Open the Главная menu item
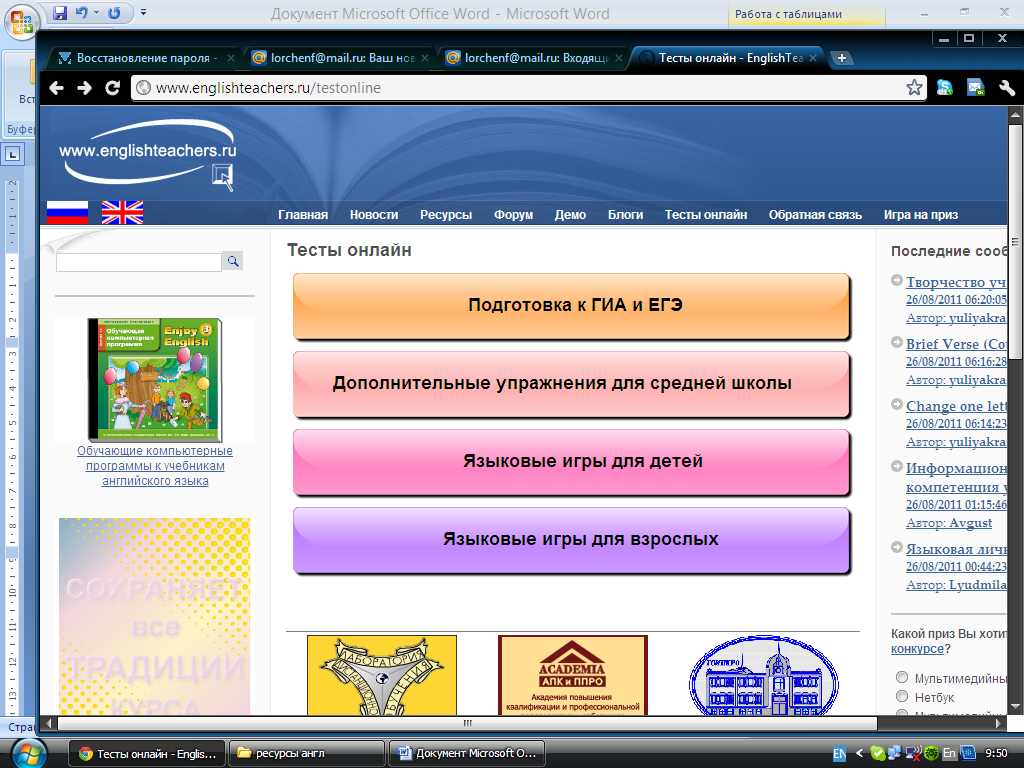This screenshot has width=1024, height=768. coord(303,215)
